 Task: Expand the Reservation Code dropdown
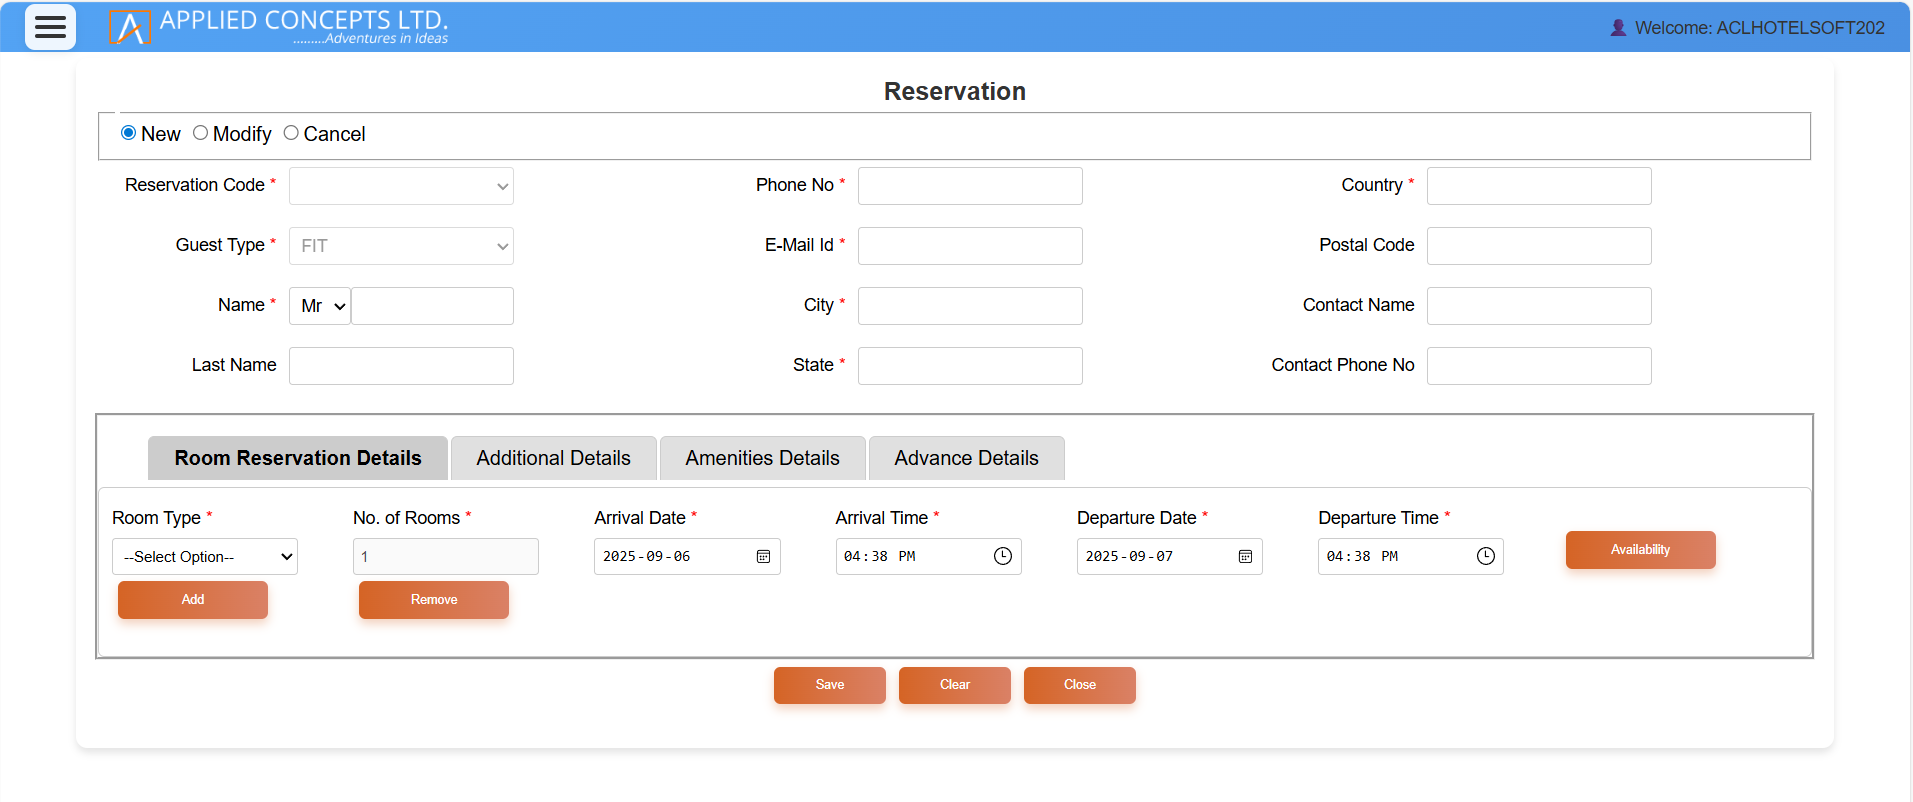401,186
